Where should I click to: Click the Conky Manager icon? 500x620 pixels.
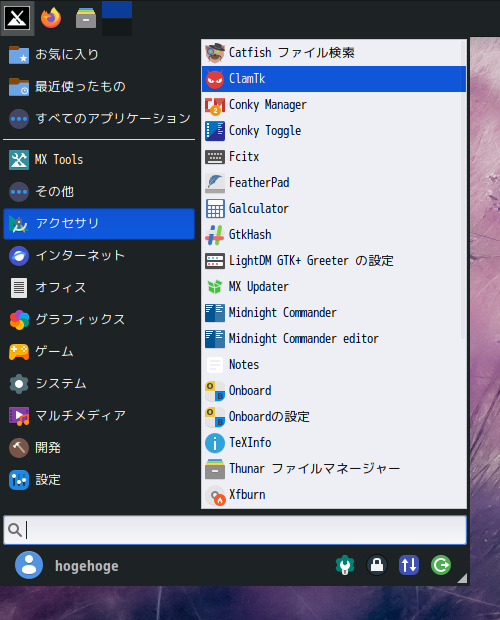(x=215, y=105)
